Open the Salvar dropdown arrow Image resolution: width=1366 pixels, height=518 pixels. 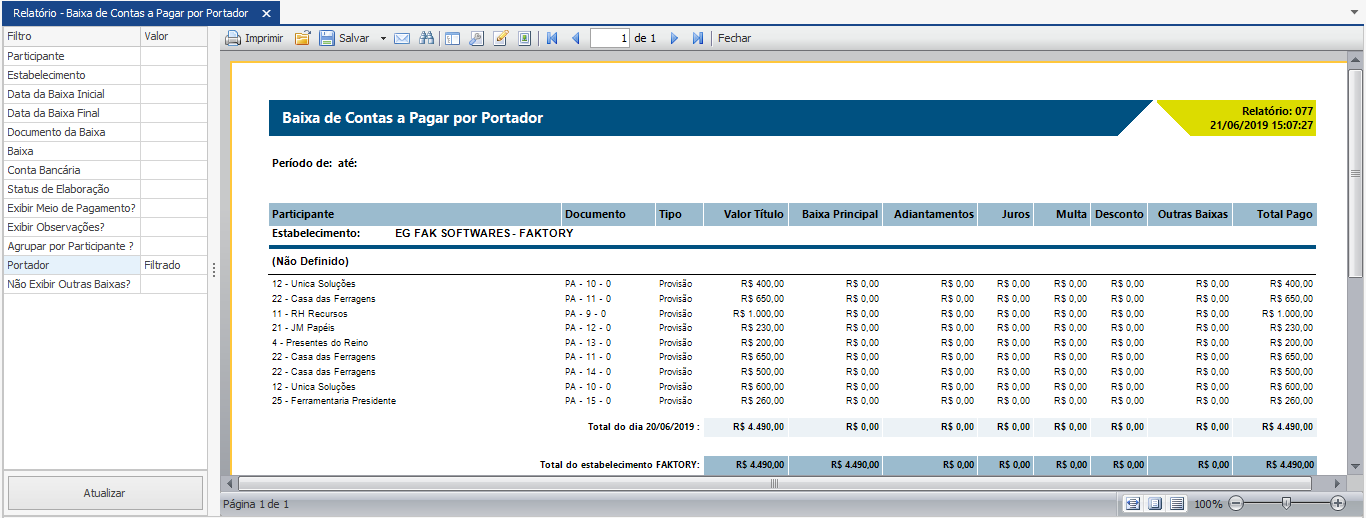coord(383,38)
